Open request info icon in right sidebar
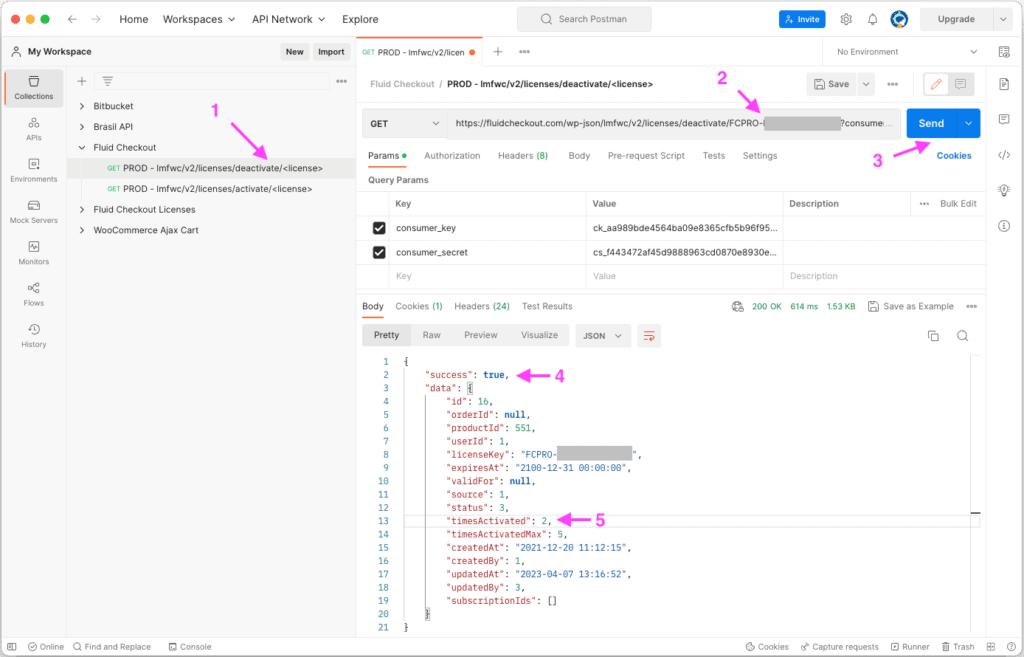 tap(1004, 226)
